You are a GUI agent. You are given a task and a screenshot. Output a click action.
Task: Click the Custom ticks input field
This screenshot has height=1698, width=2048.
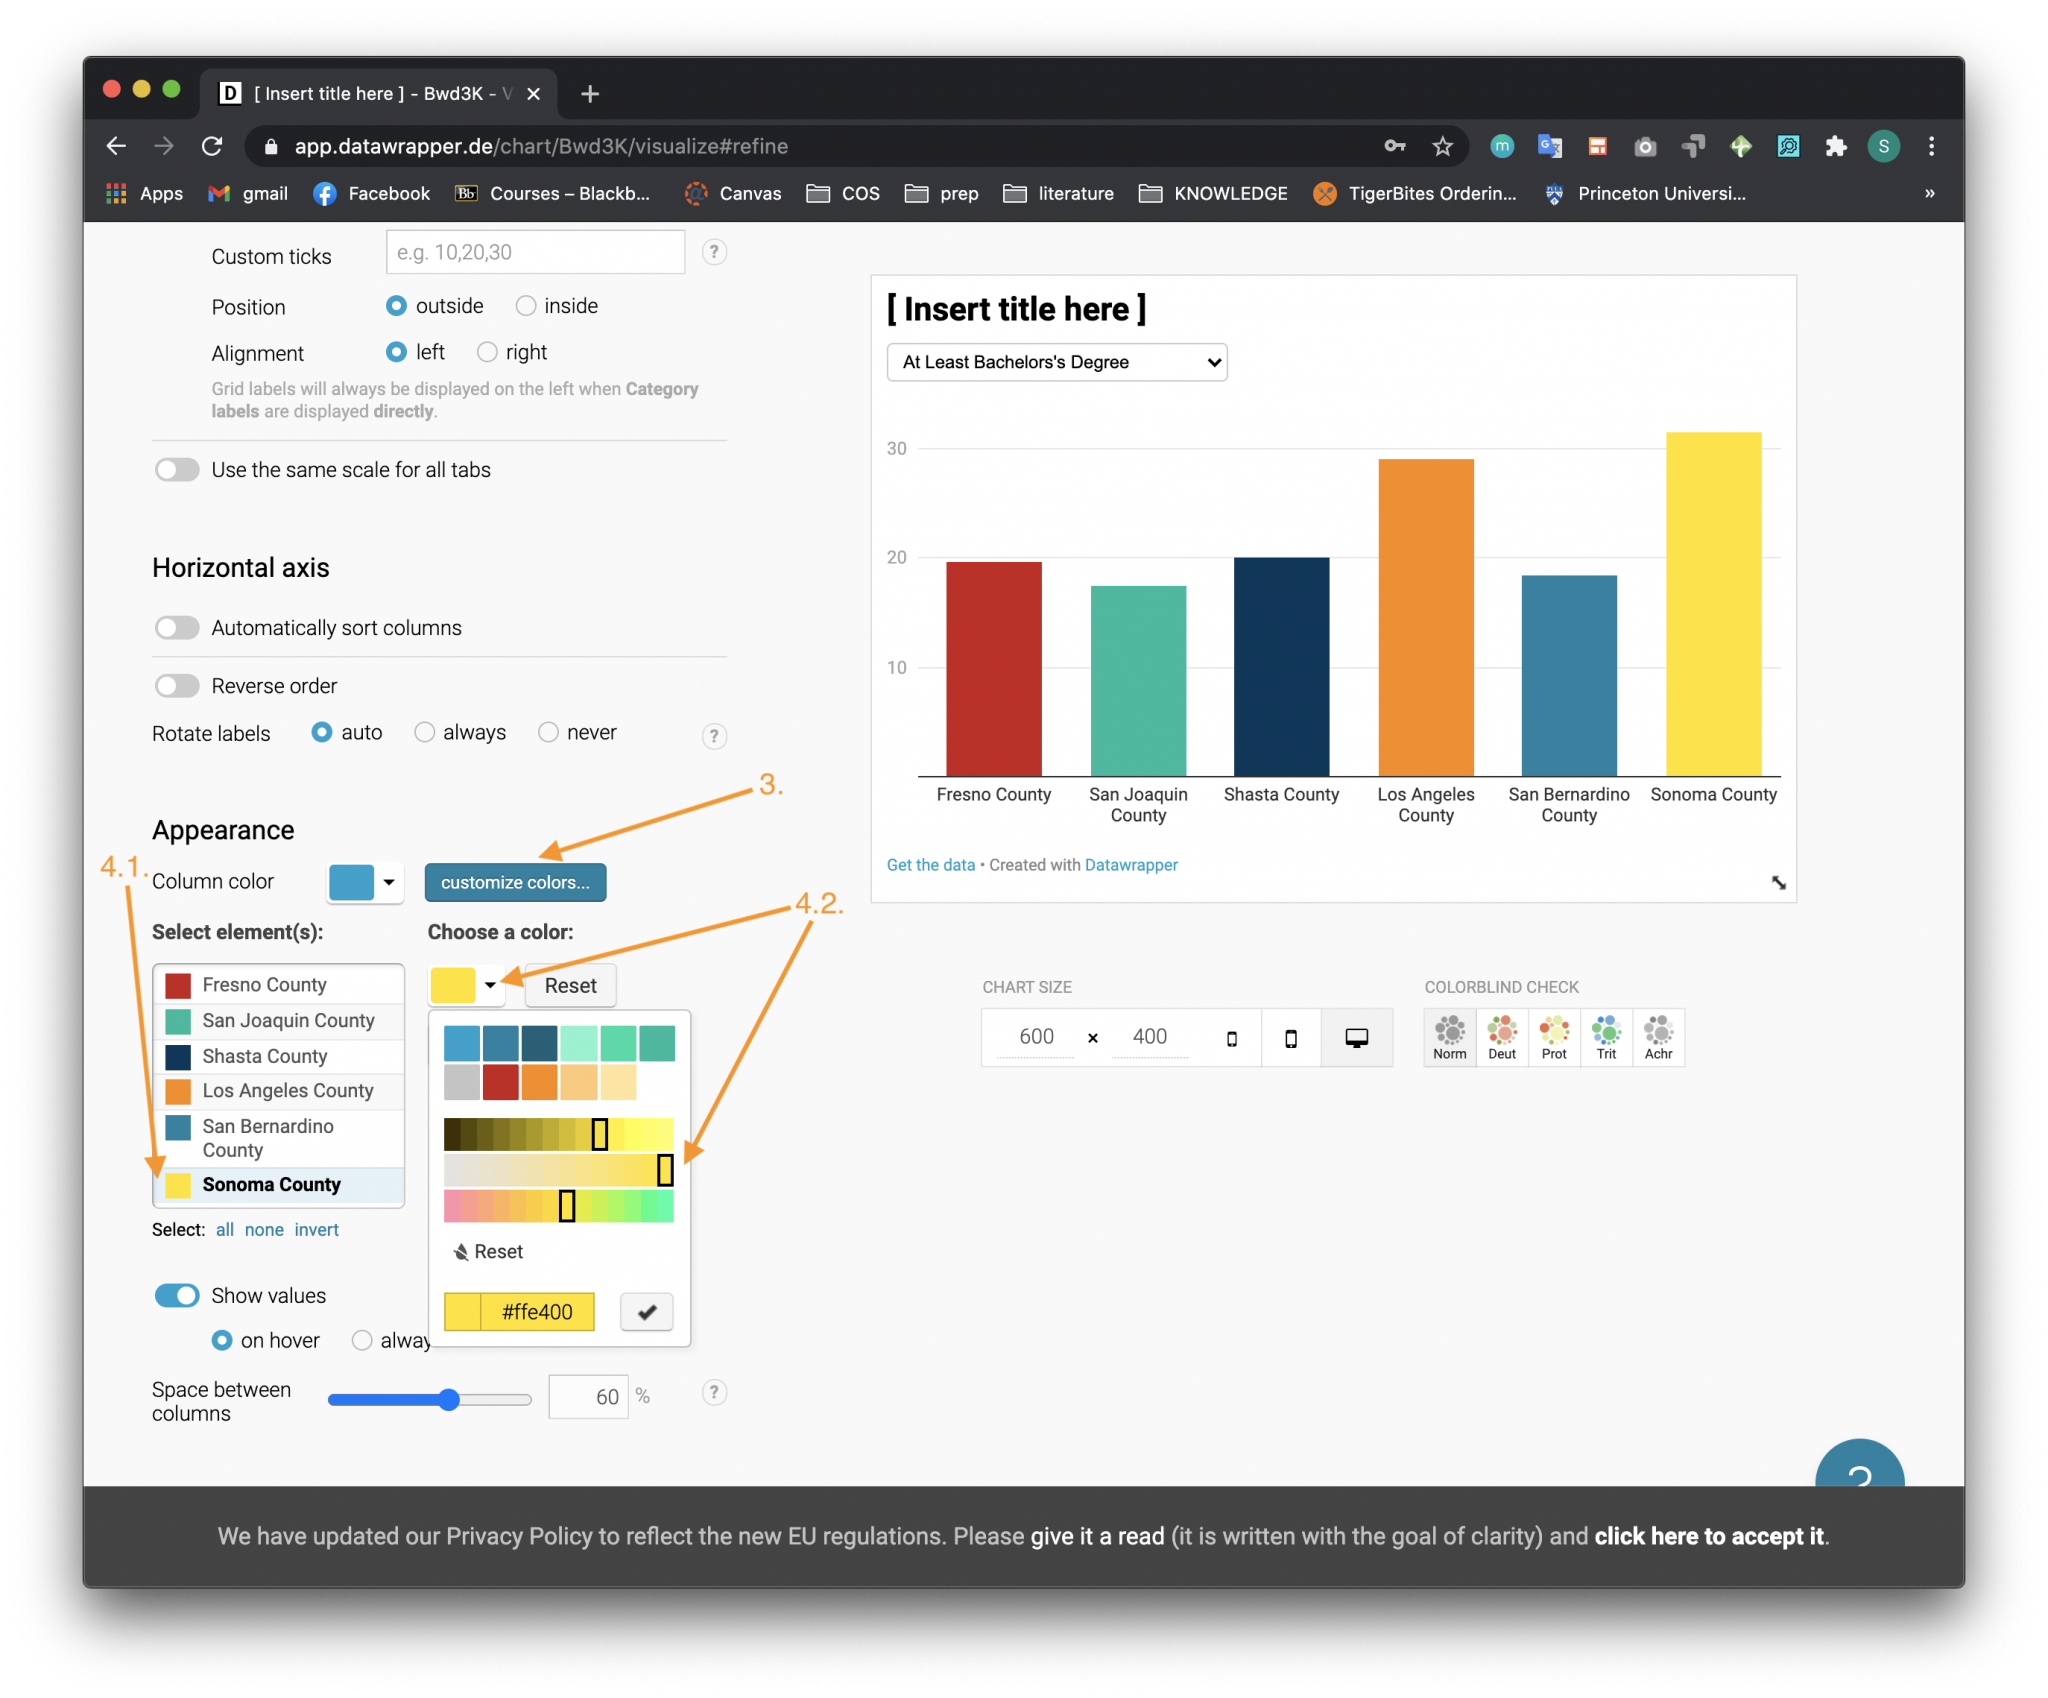[x=535, y=252]
